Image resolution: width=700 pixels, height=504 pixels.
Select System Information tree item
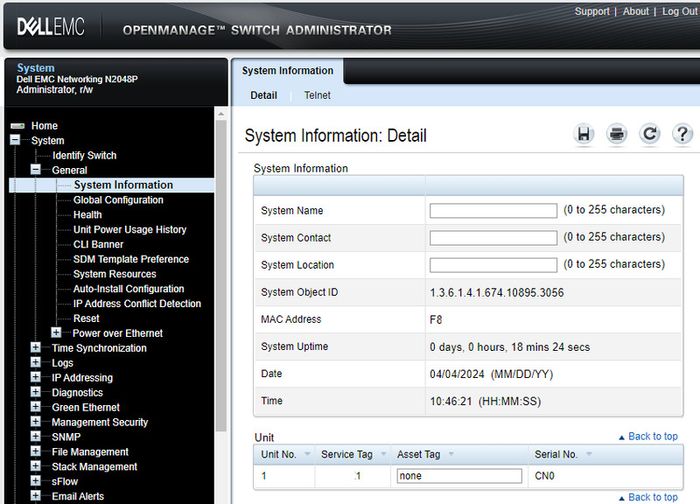(x=123, y=185)
